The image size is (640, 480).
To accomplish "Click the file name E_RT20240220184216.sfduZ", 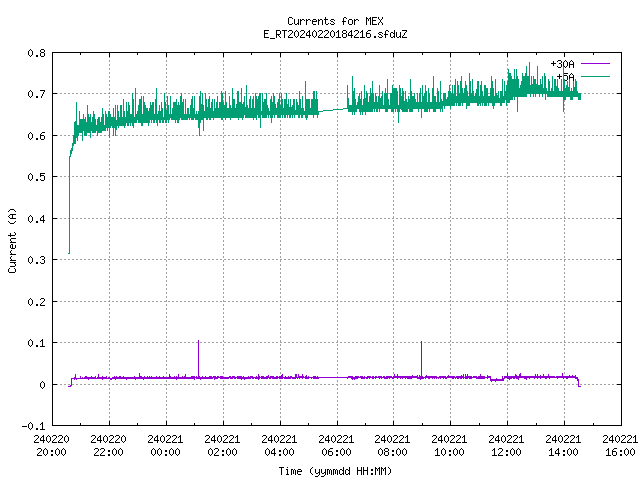I will (x=335, y=34).
